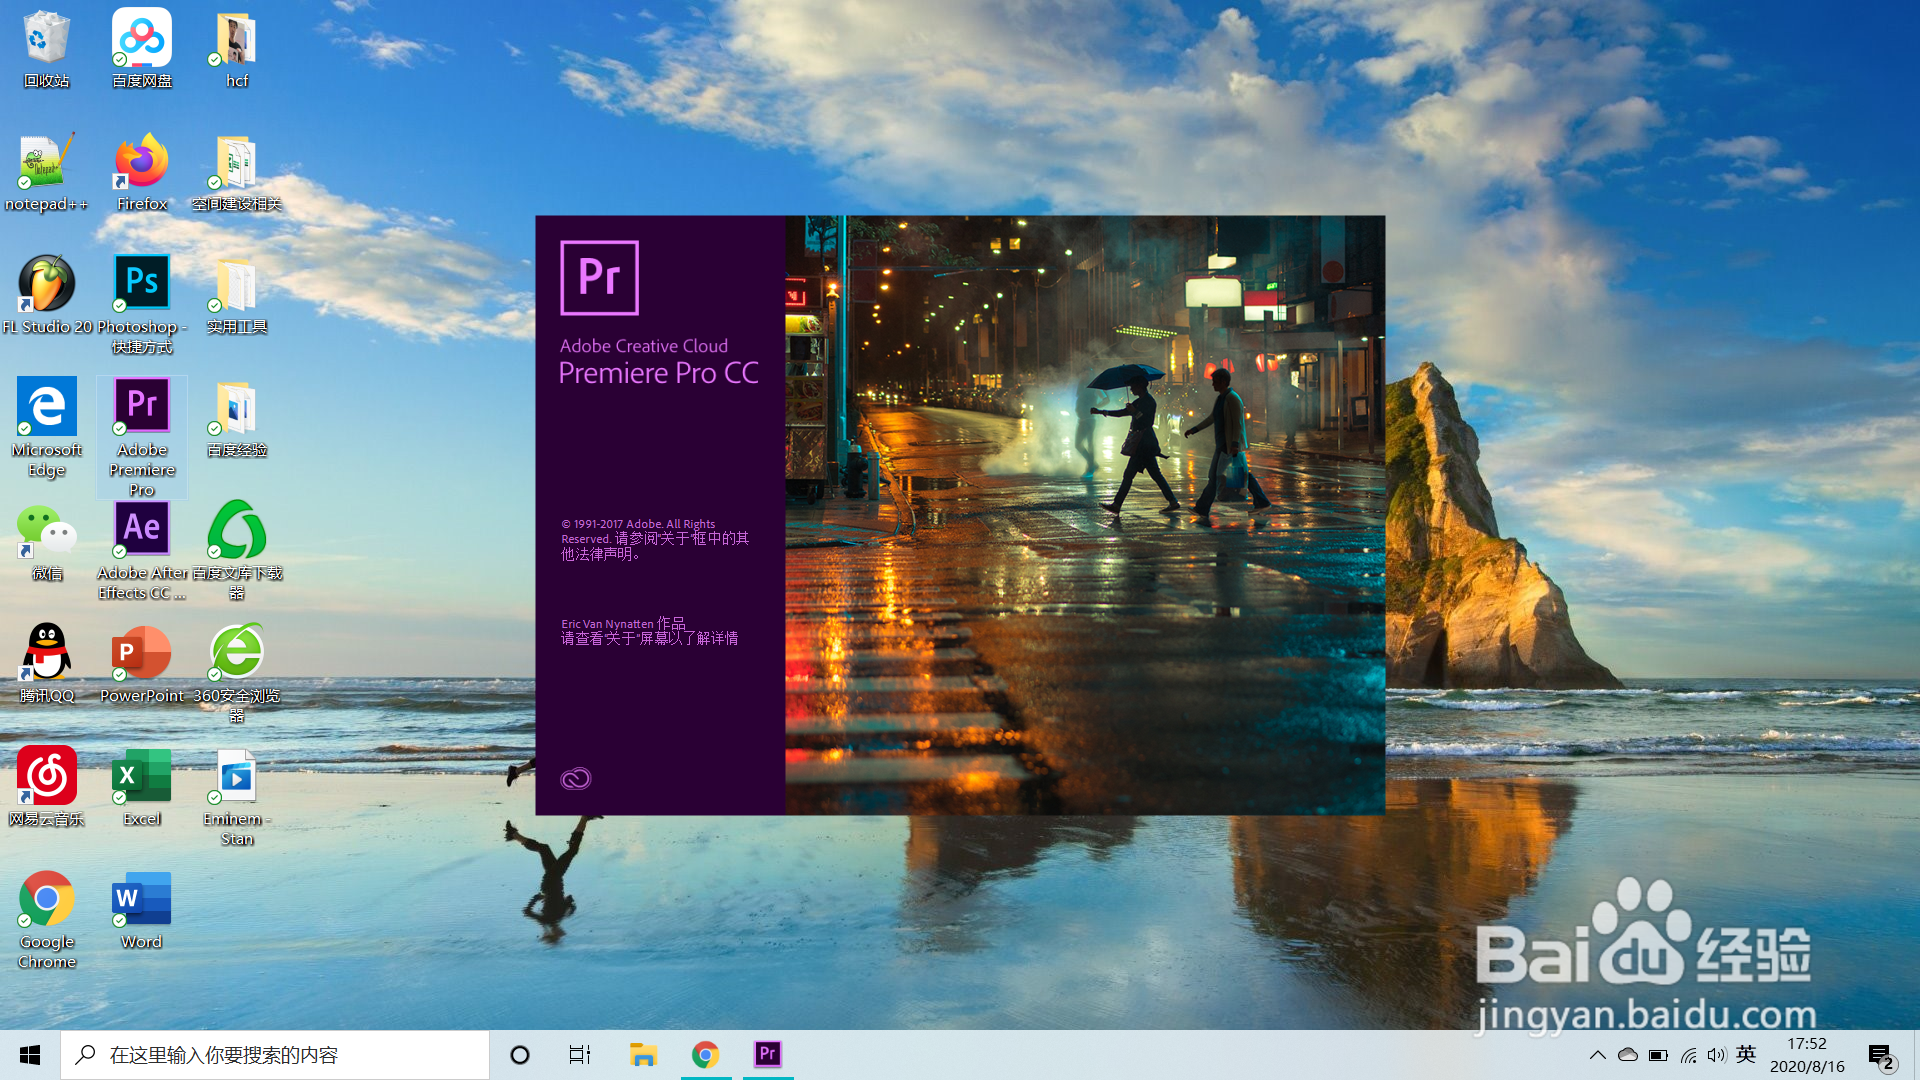Open the Baidu Netdisk desktop icon

coord(141,48)
